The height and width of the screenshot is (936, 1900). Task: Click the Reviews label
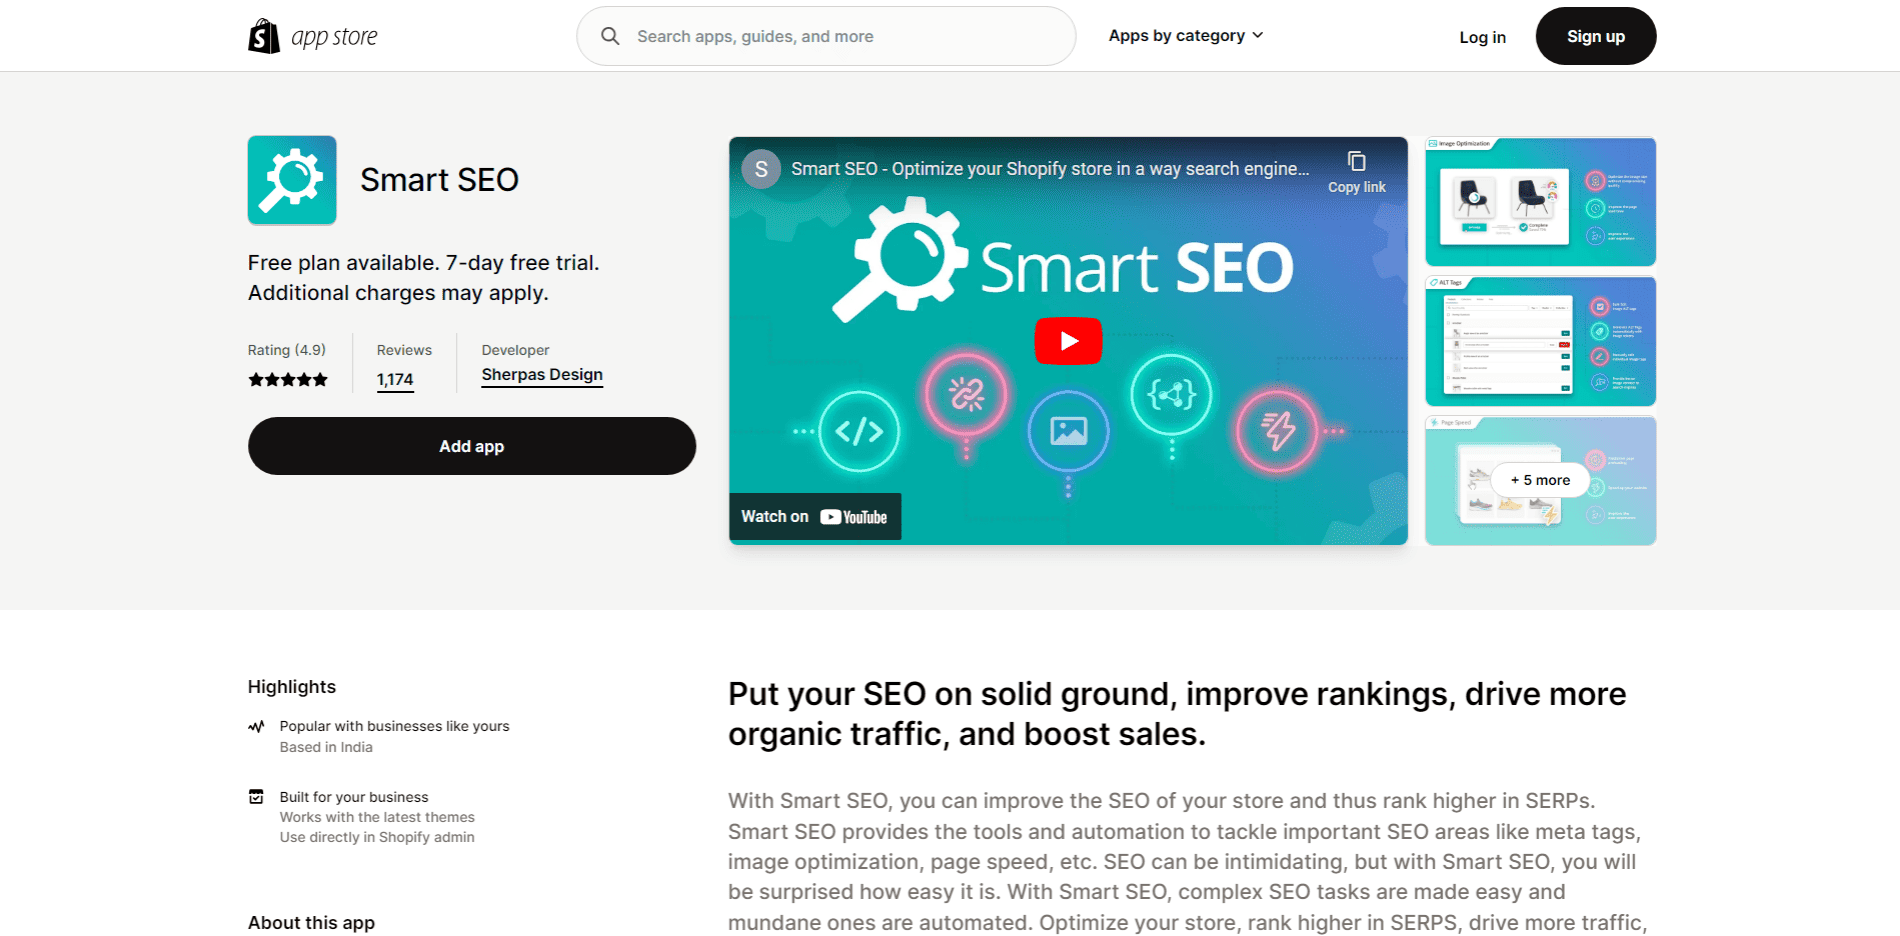404,350
